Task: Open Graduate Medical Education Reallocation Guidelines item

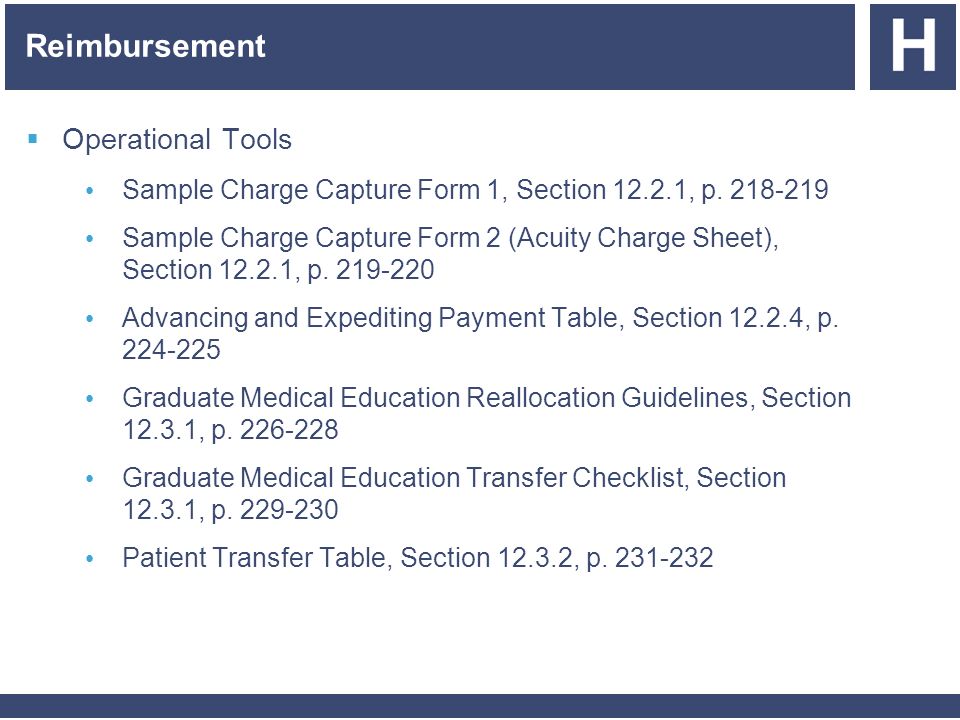Action: tap(487, 414)
